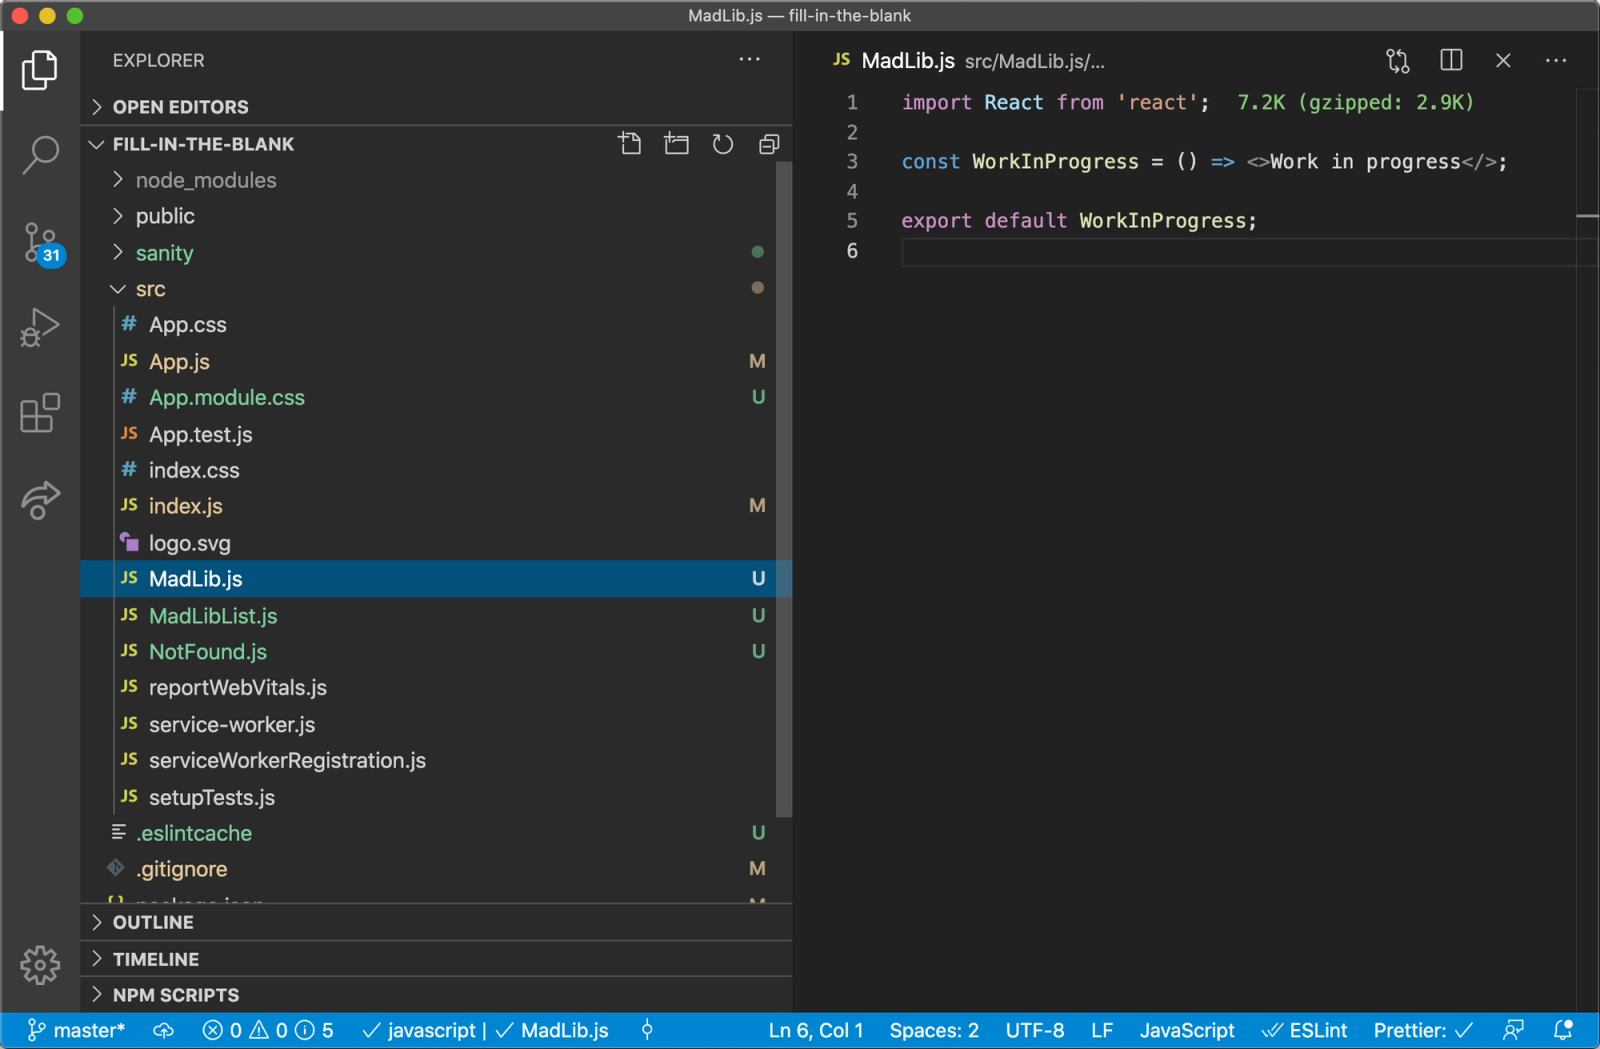The image size is (1600, 1049).
Task: Open App.test.js in the file tree
Action: point(200,434)
